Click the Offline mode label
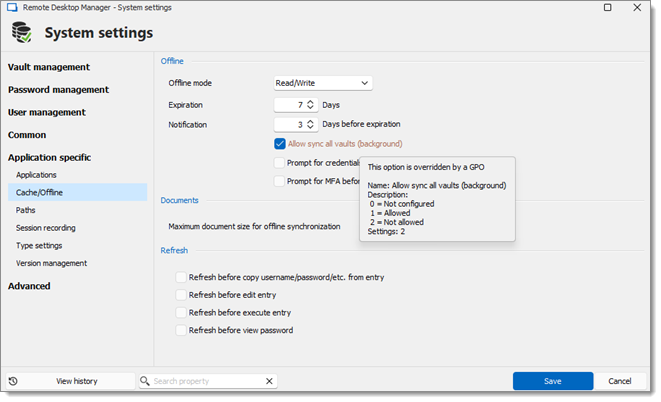 [x=190, y=83]
